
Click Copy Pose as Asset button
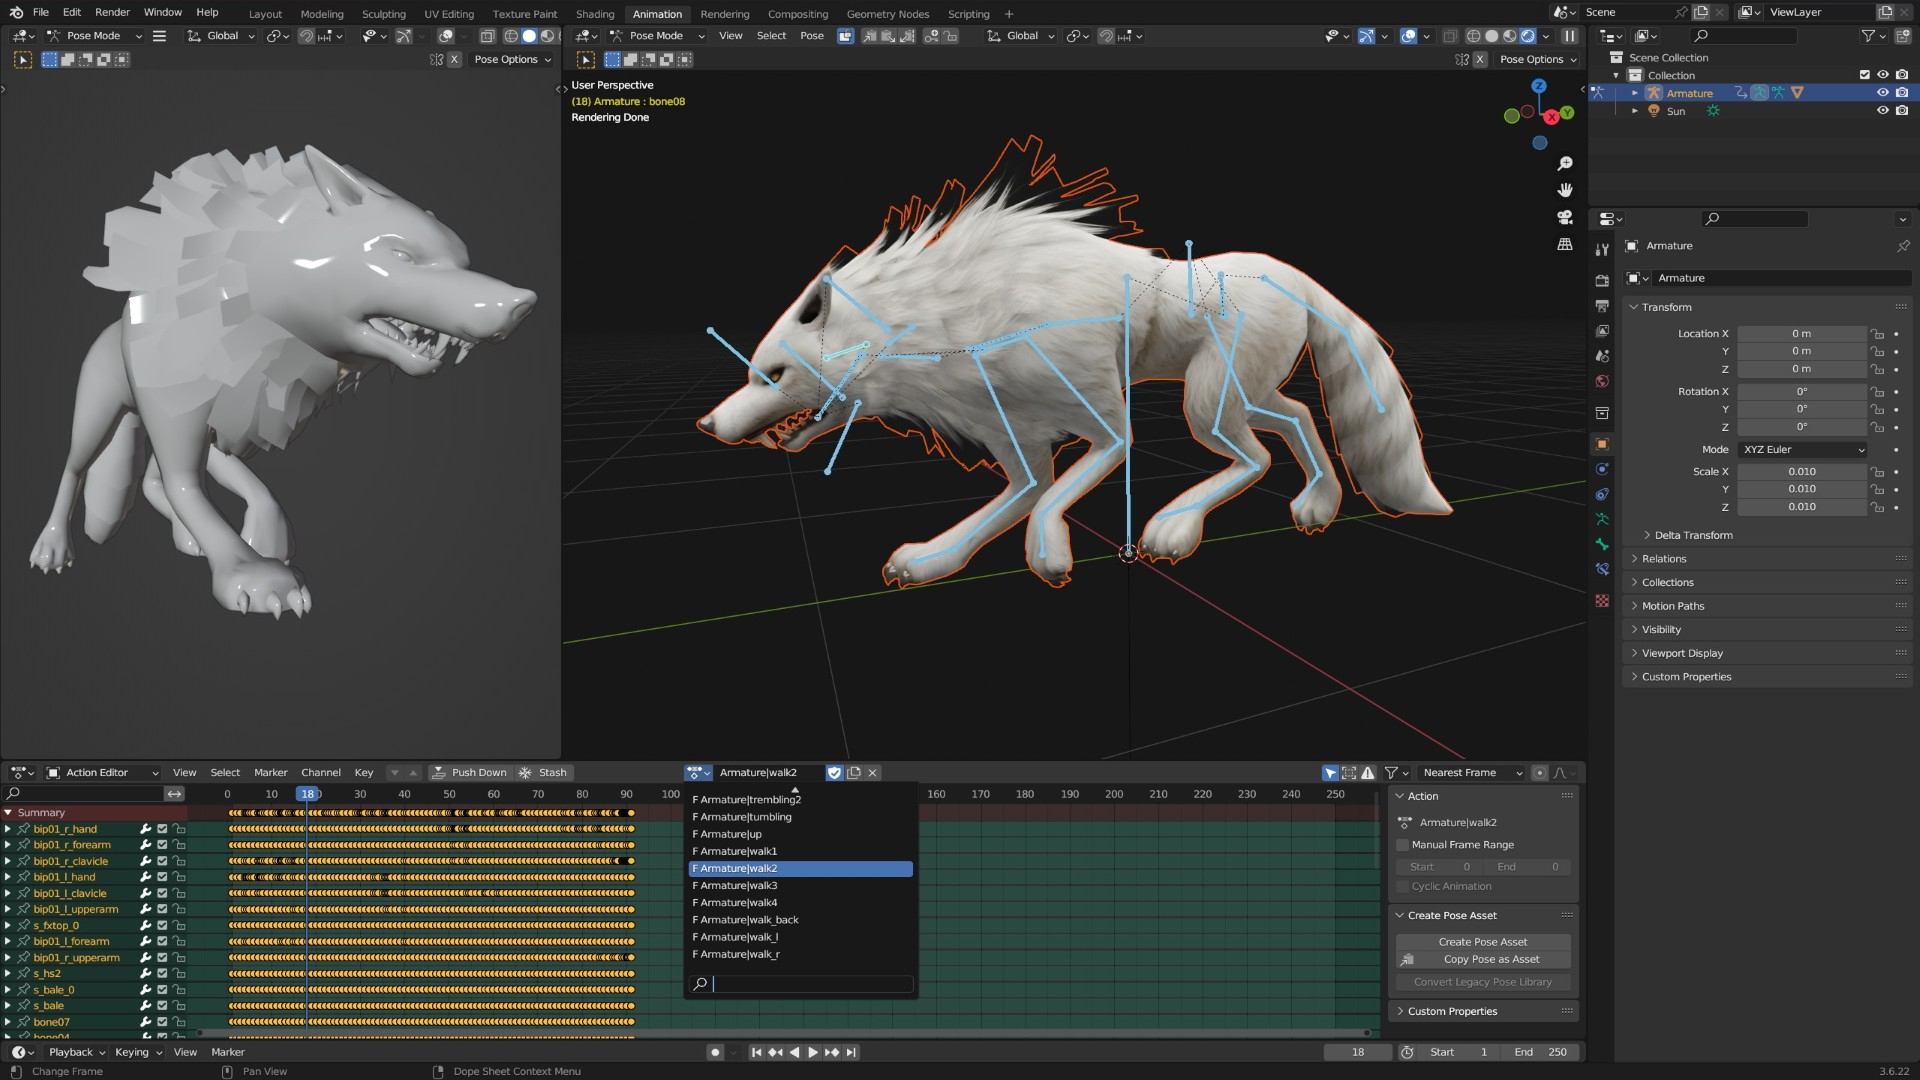tap(1482, 959)
